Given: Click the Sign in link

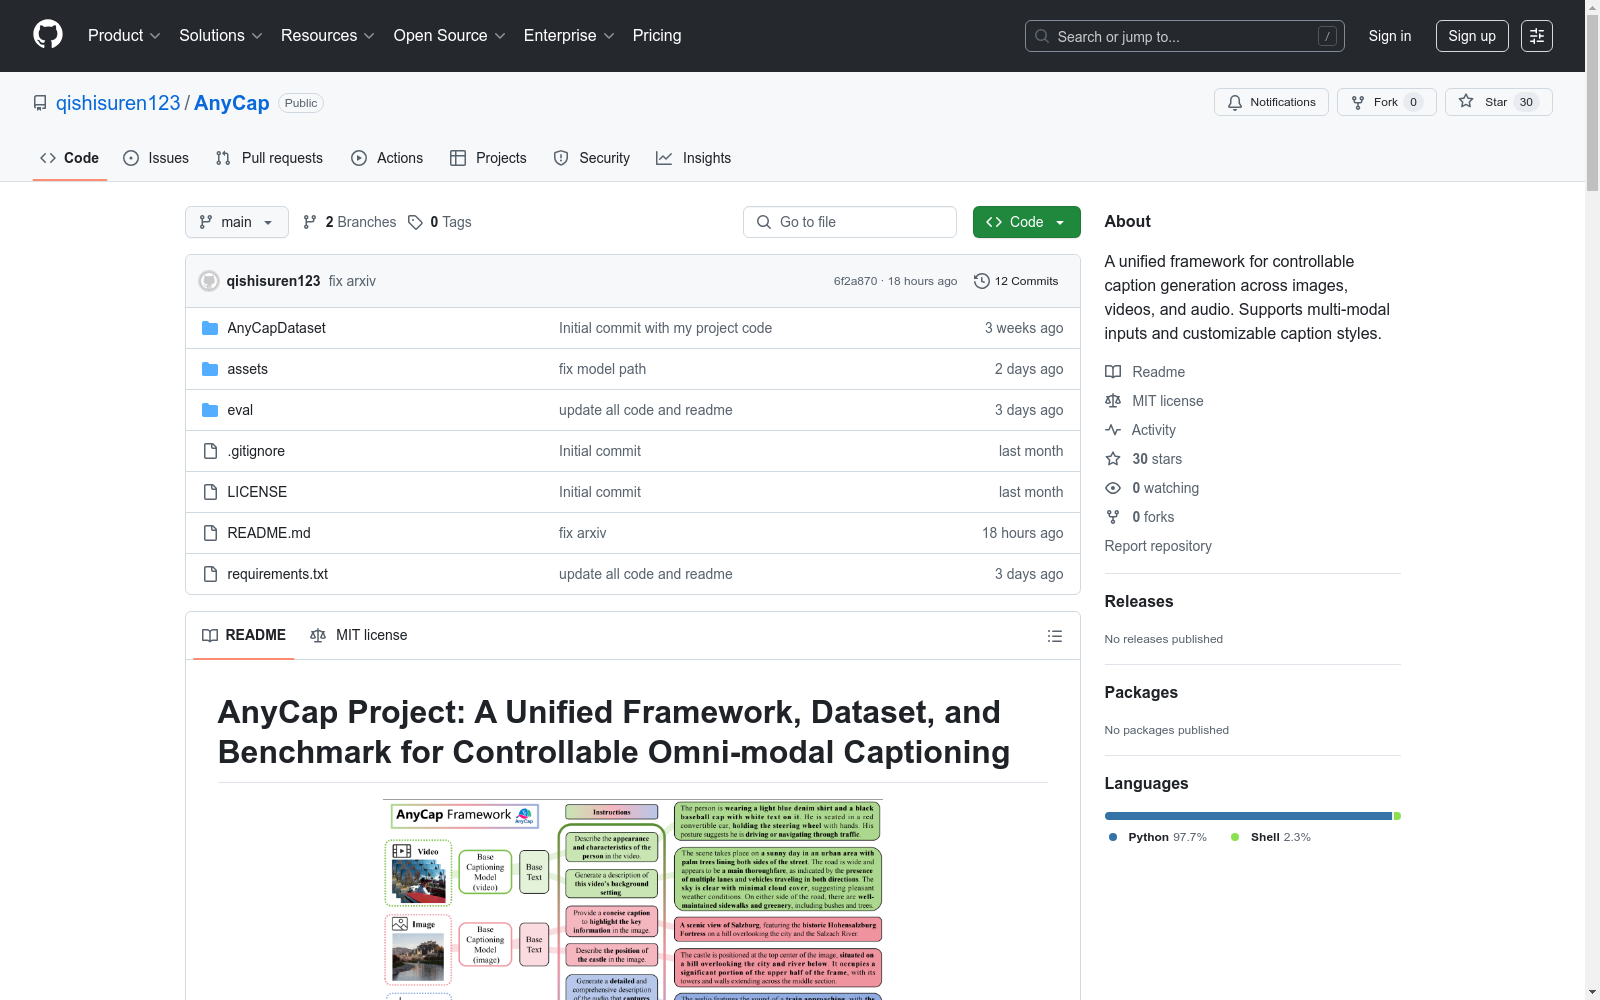Looking at the screenshot, I should click(1390, 36).
